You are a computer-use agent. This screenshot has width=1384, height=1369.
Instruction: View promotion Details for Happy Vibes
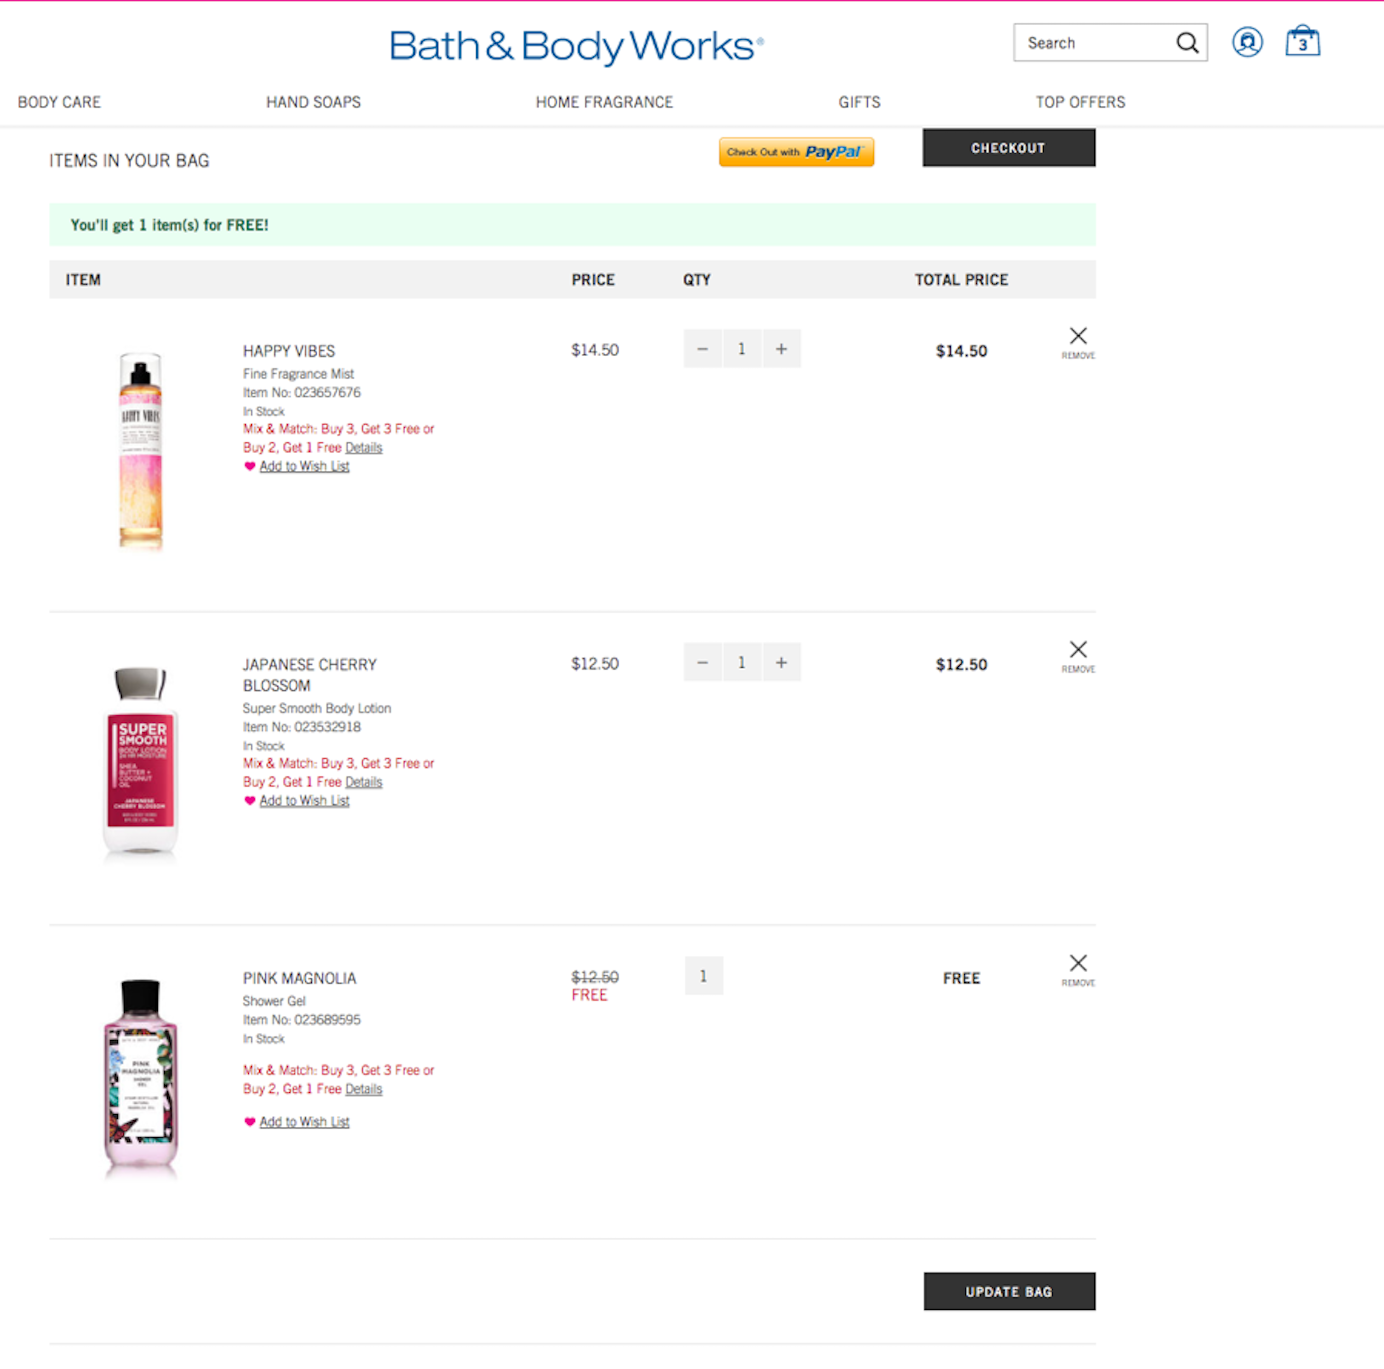coord(364,448)
